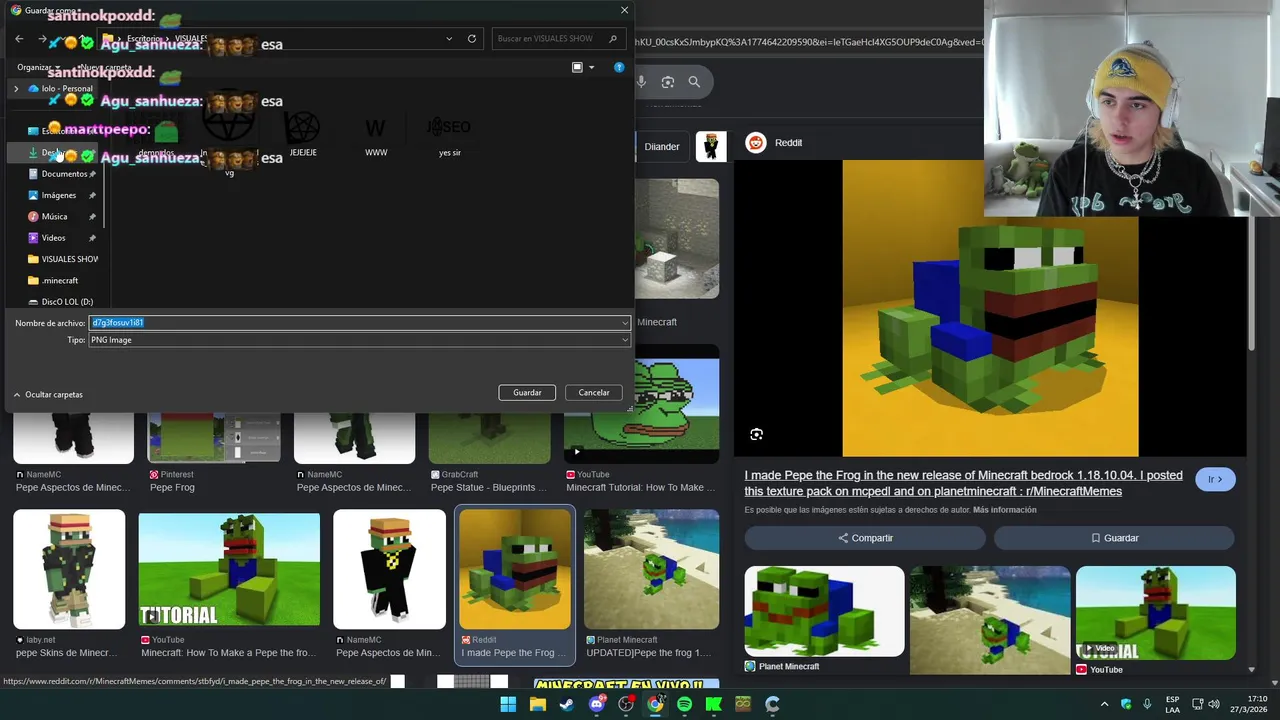Switch to Google Chrome in the taskbar
This screenshot has width=1280, height=720.
(655, 704)
